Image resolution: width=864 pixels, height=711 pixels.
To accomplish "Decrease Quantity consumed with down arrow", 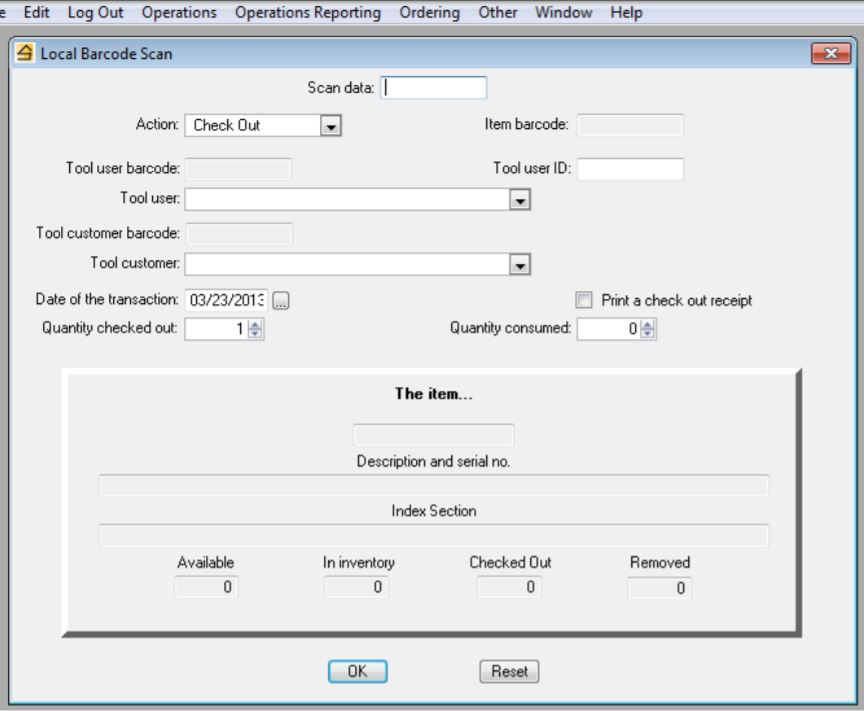I will [648, 333].
